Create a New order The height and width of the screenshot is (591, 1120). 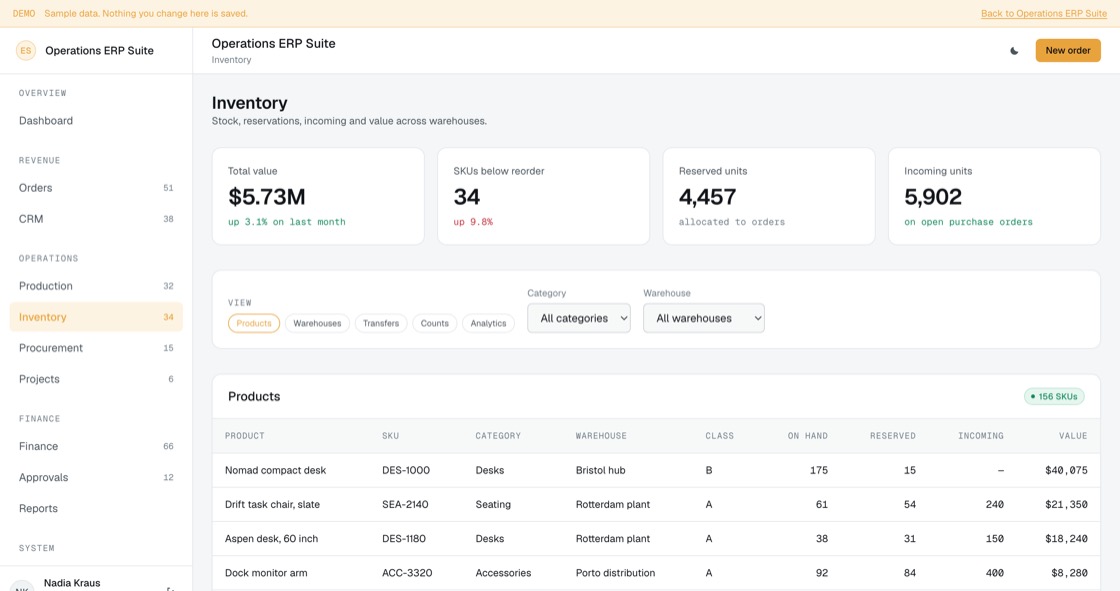(1068, 51)
